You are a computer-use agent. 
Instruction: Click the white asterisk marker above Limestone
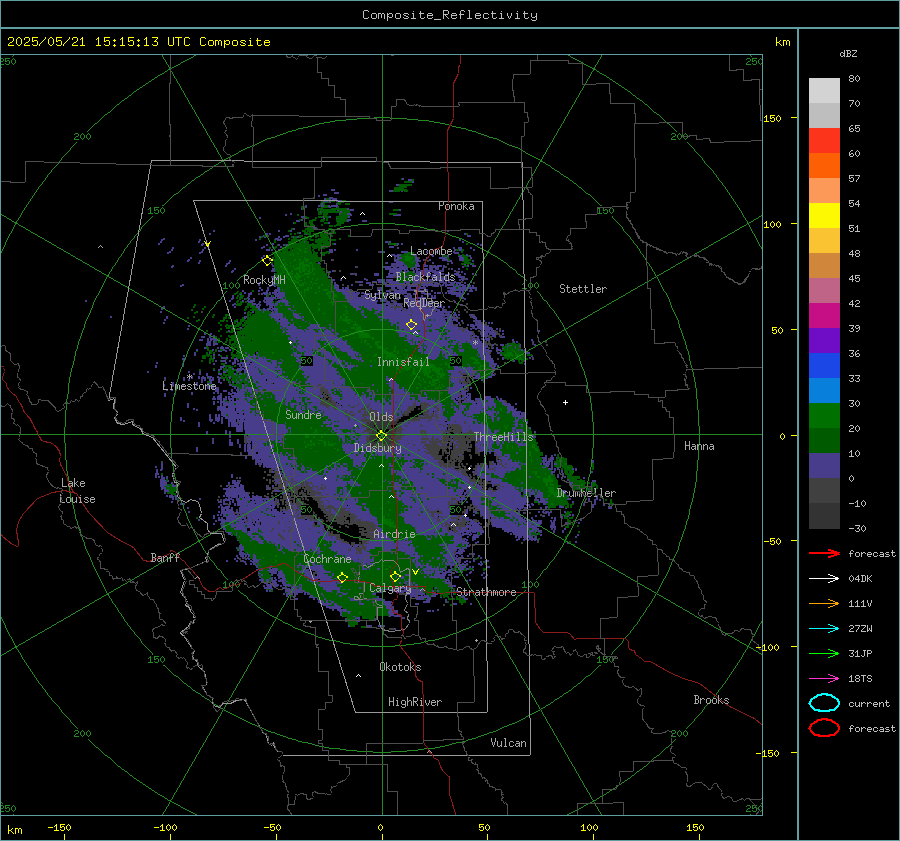(x=190, y=377)
